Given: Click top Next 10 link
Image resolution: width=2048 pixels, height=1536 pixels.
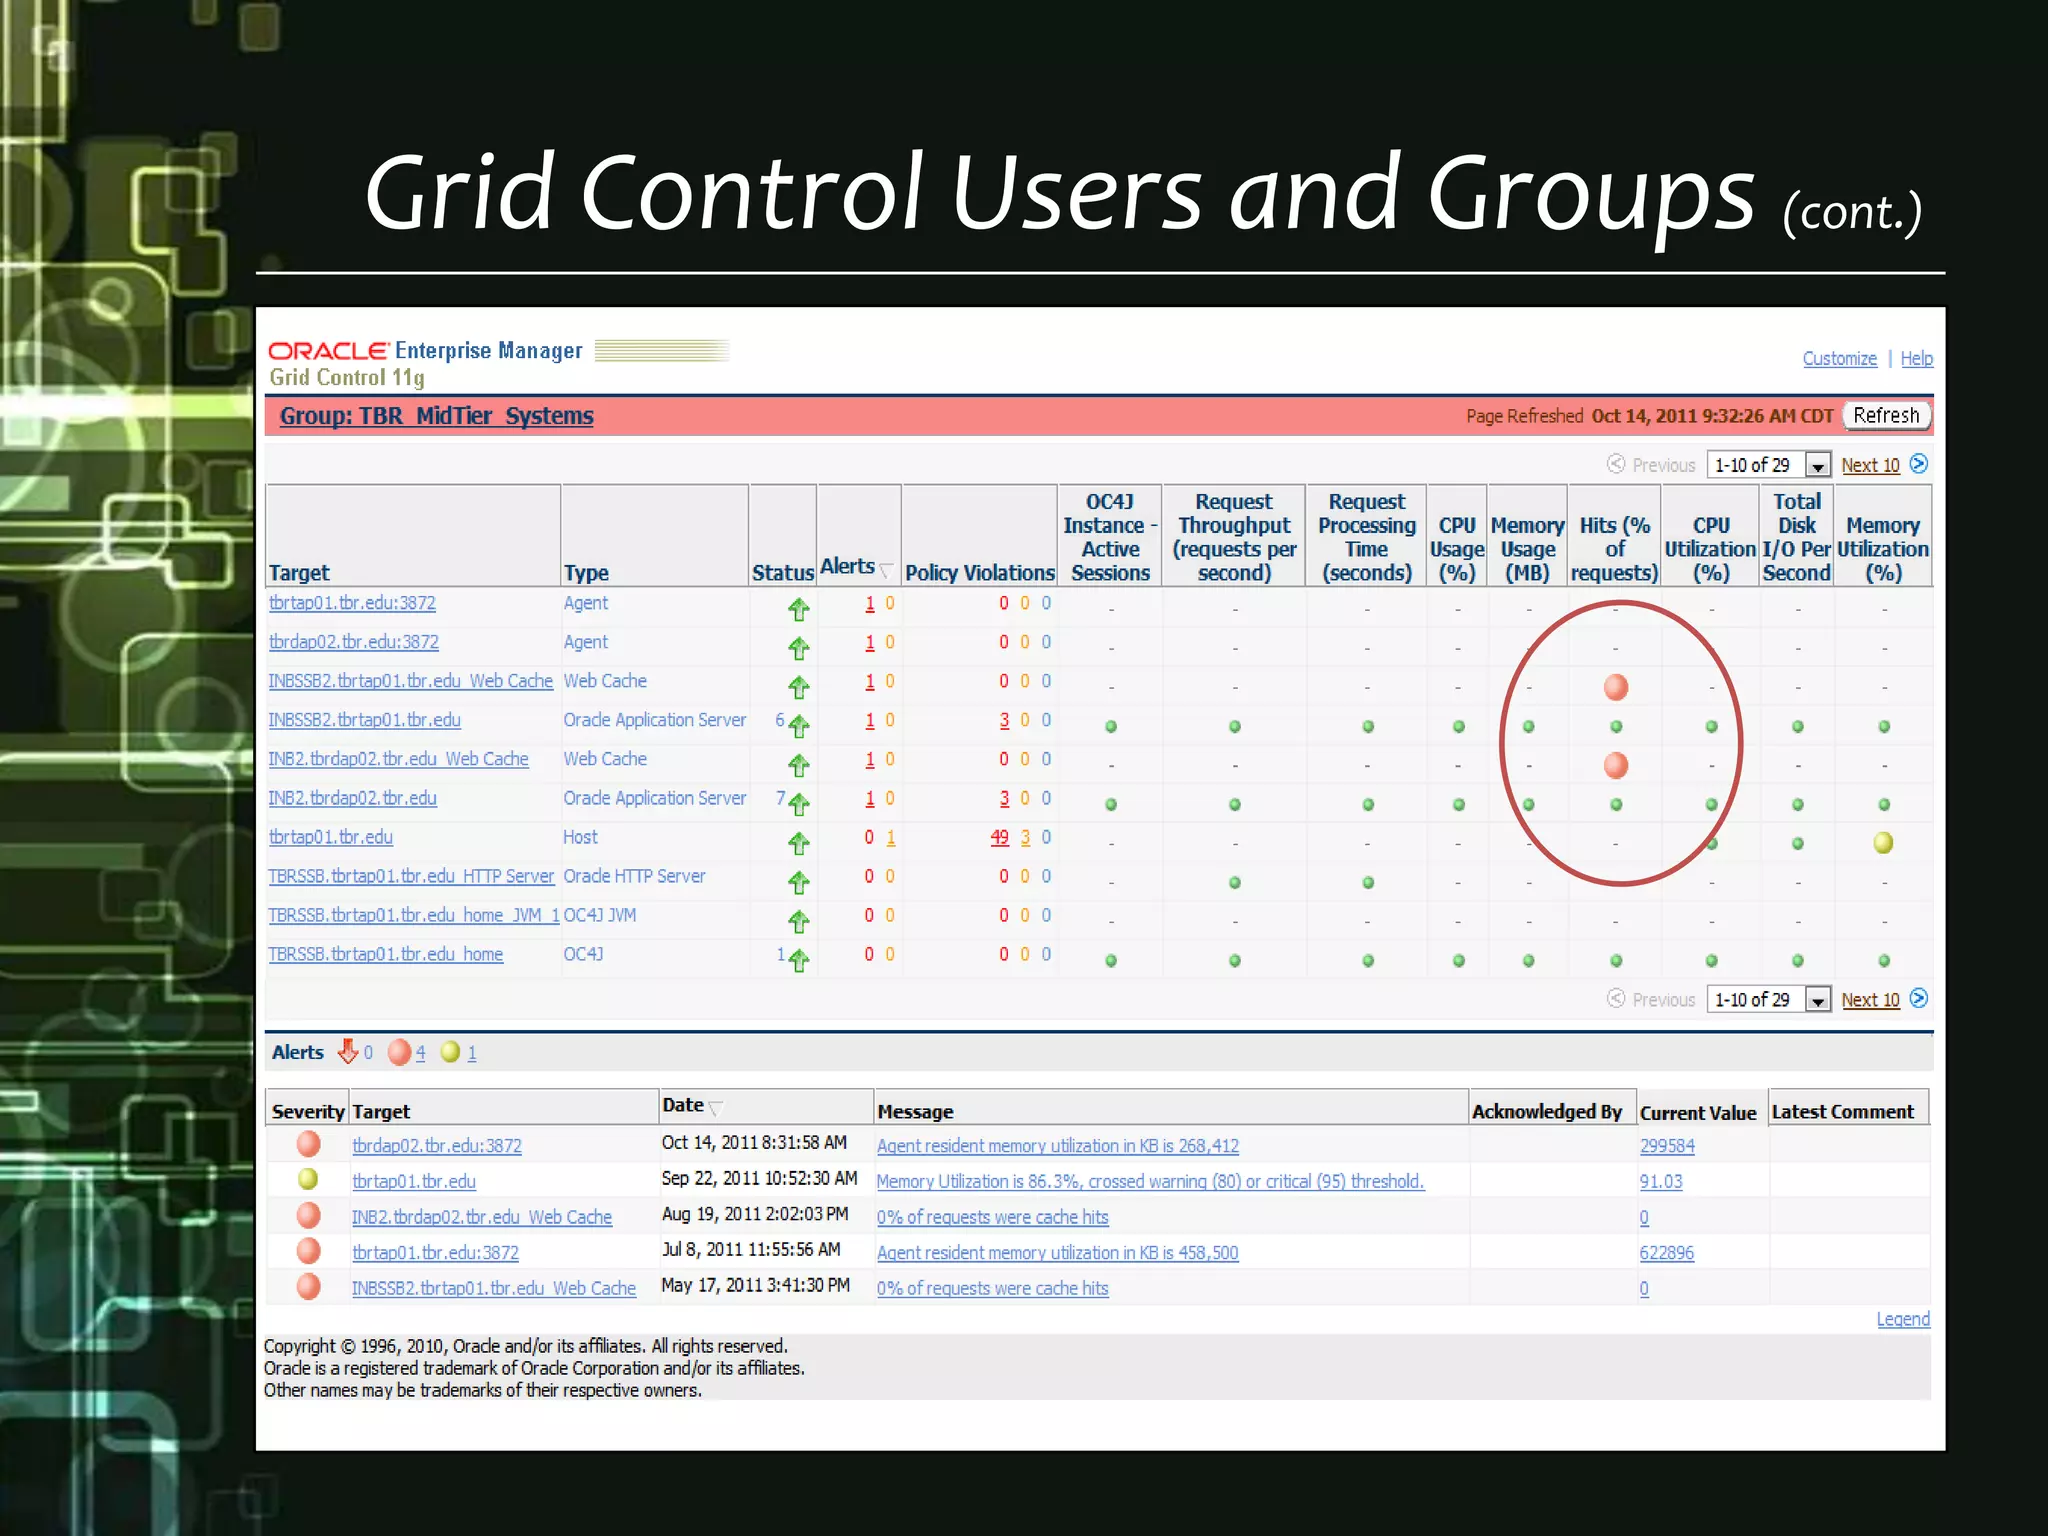Looking at the screenshot, I should click(x=1870, y=465).
